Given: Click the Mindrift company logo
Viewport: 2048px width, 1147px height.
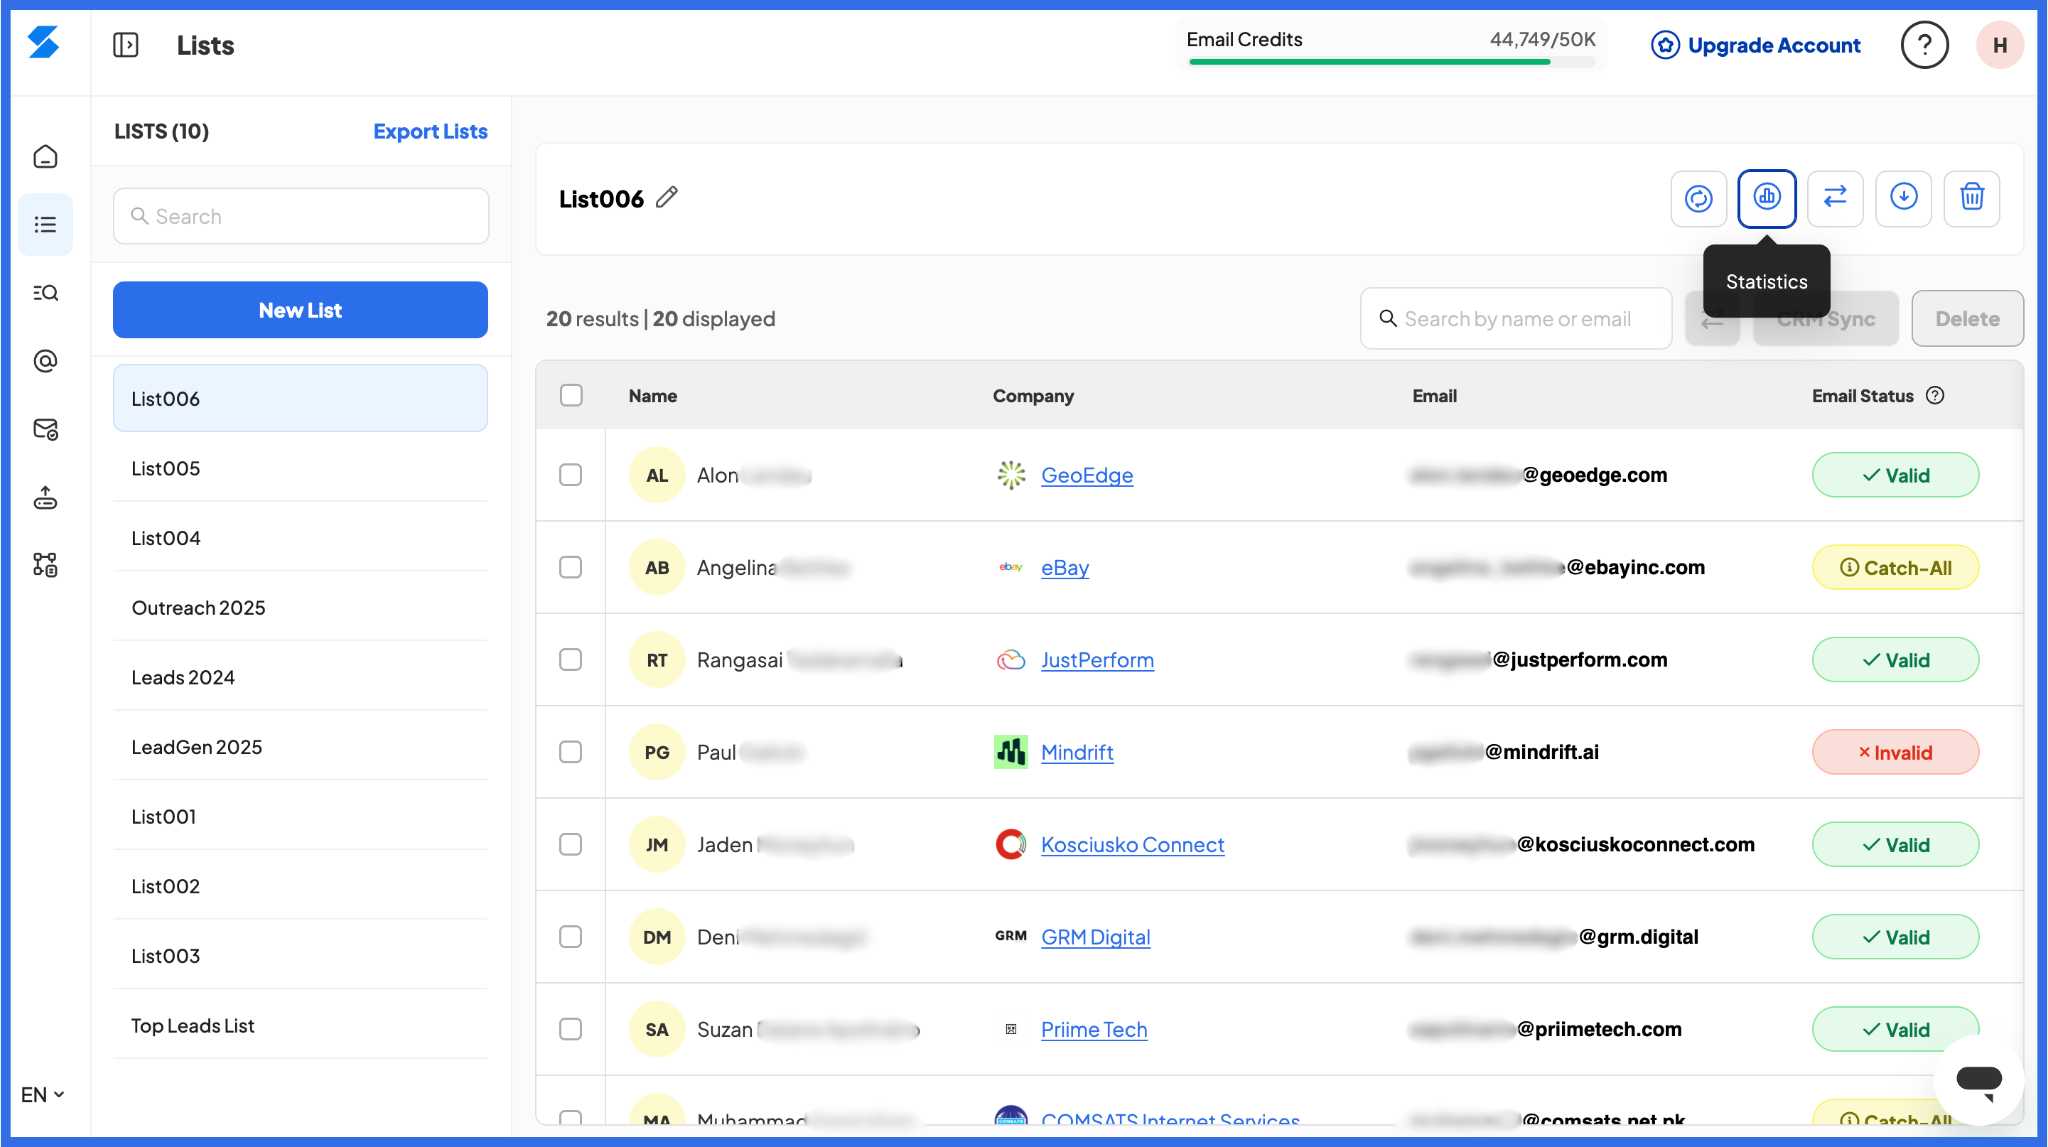Looking at the screenshot, I should (1011, 752).
